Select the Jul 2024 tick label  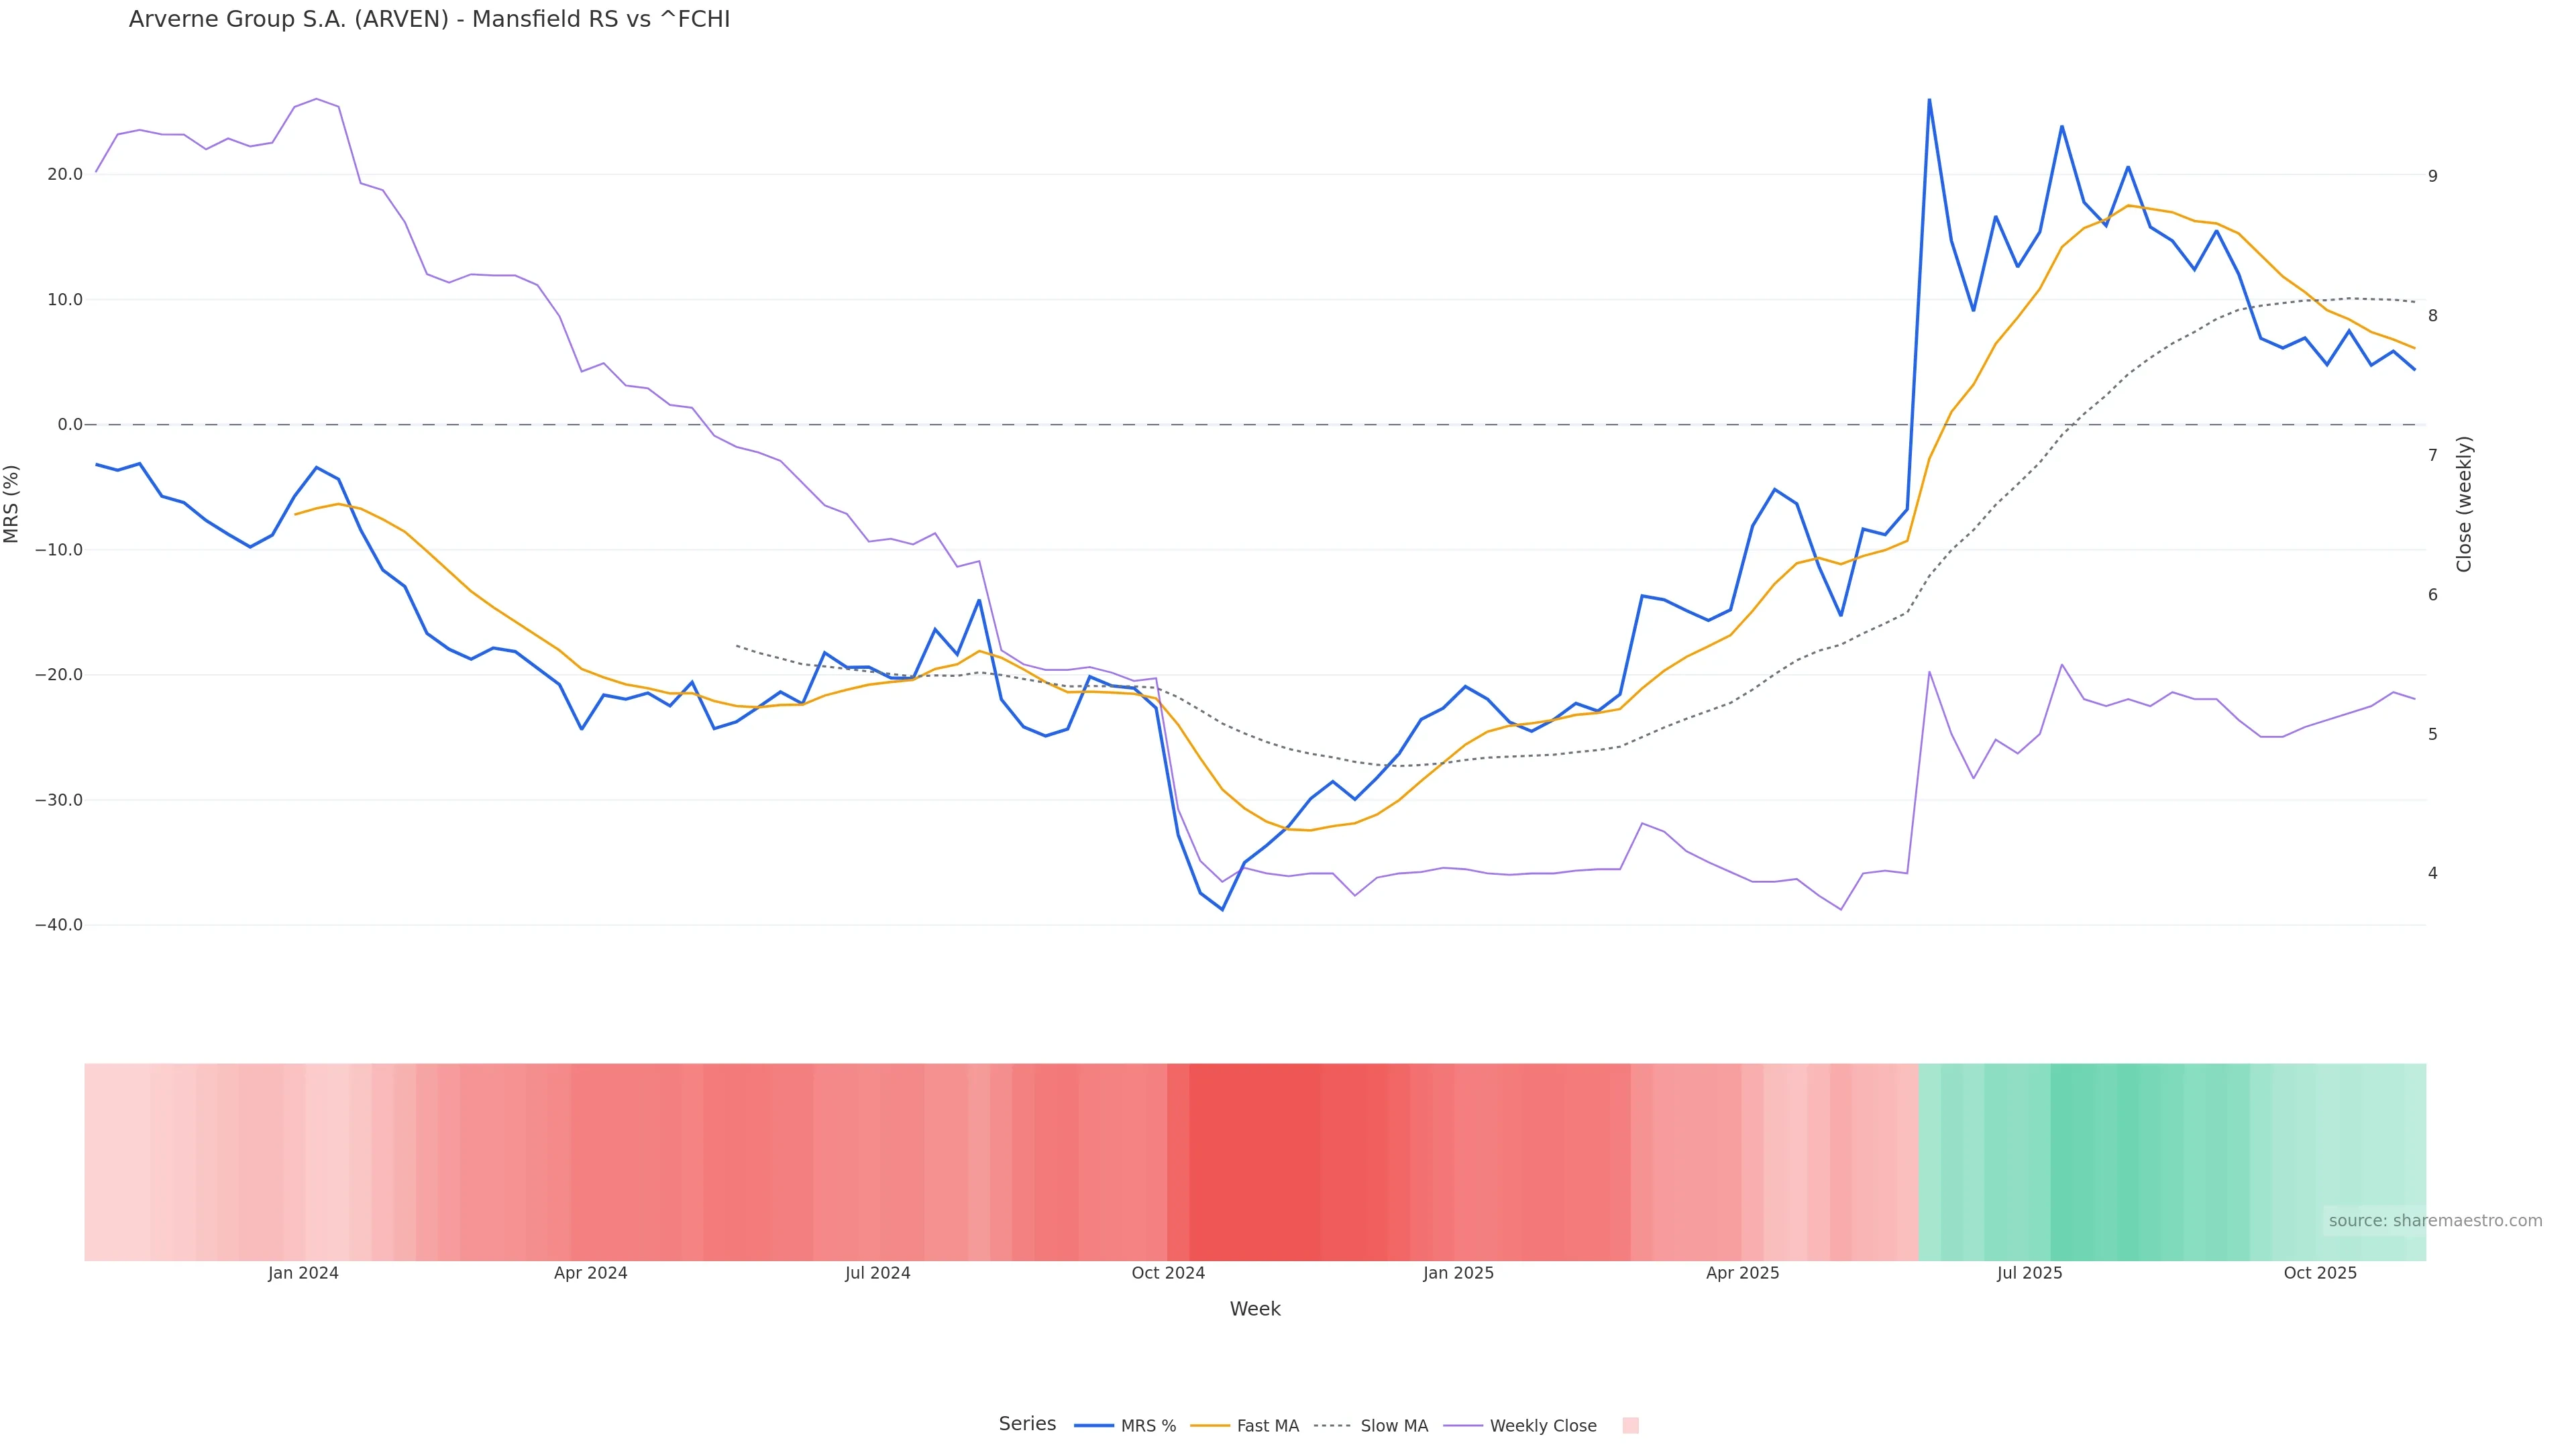878,1273
